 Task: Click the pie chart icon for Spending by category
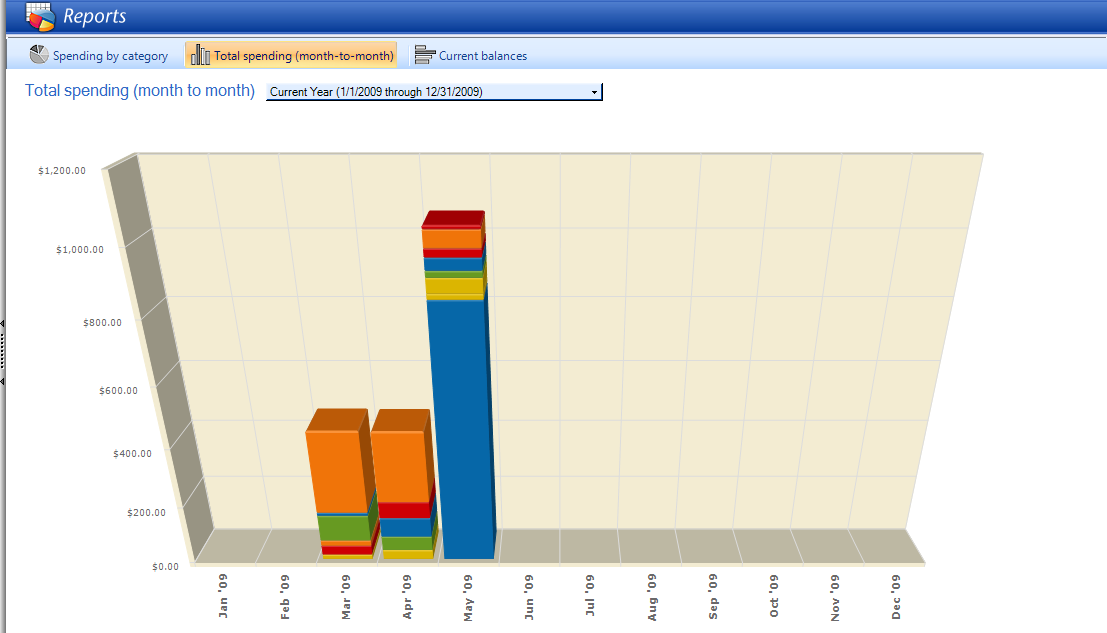39,54
